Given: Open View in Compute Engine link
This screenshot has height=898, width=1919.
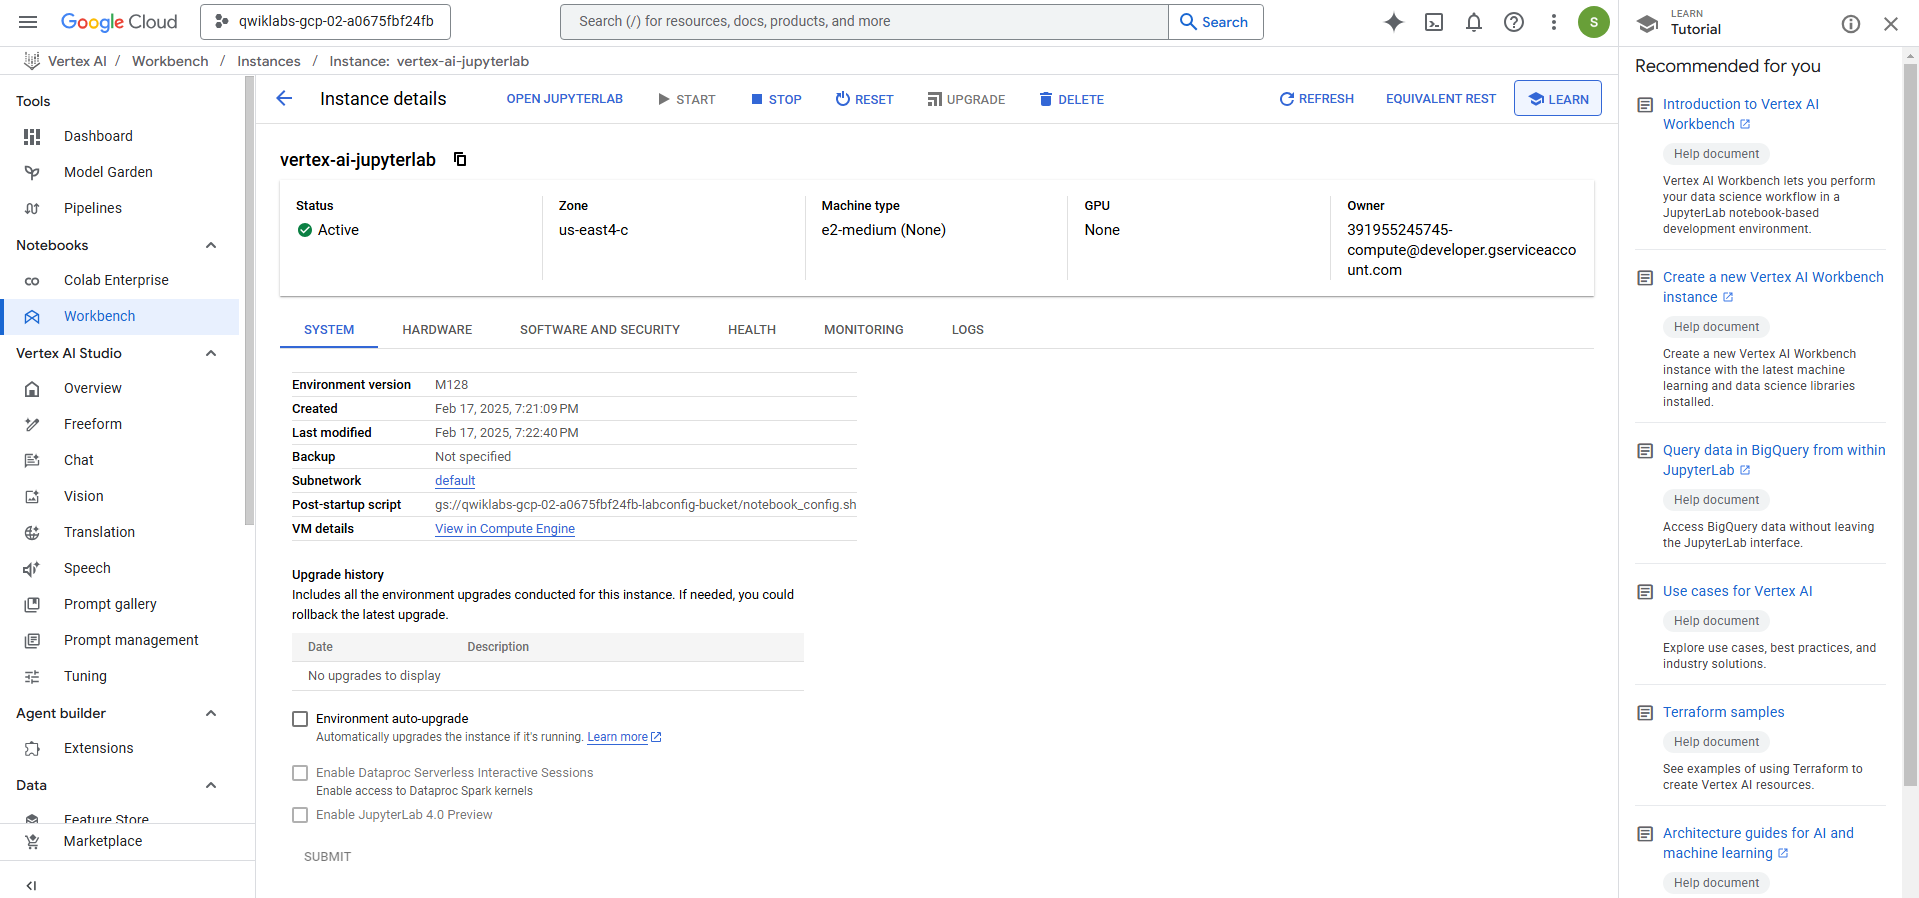Looking at the screenshot, I should 505,529.
